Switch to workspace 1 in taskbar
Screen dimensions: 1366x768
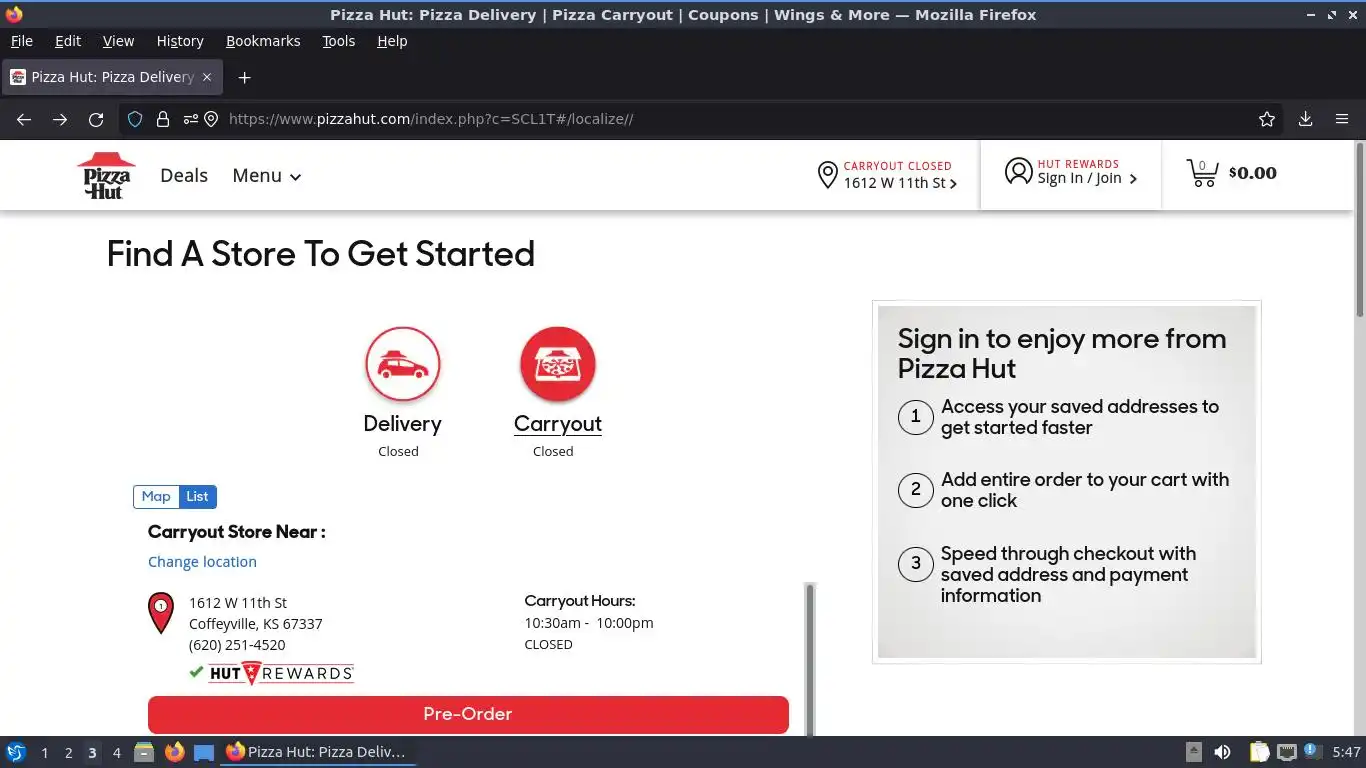(x=44, y=753)
